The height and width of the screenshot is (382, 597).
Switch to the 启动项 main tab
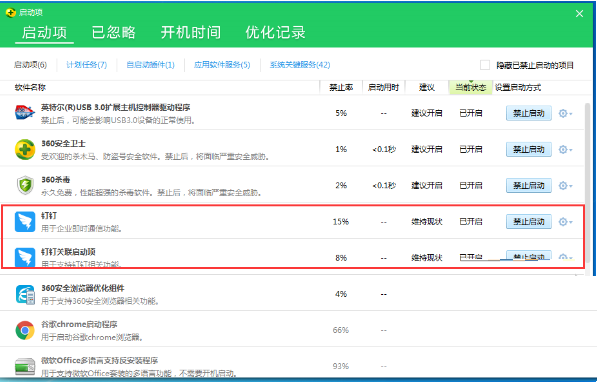tap(44, 32)
